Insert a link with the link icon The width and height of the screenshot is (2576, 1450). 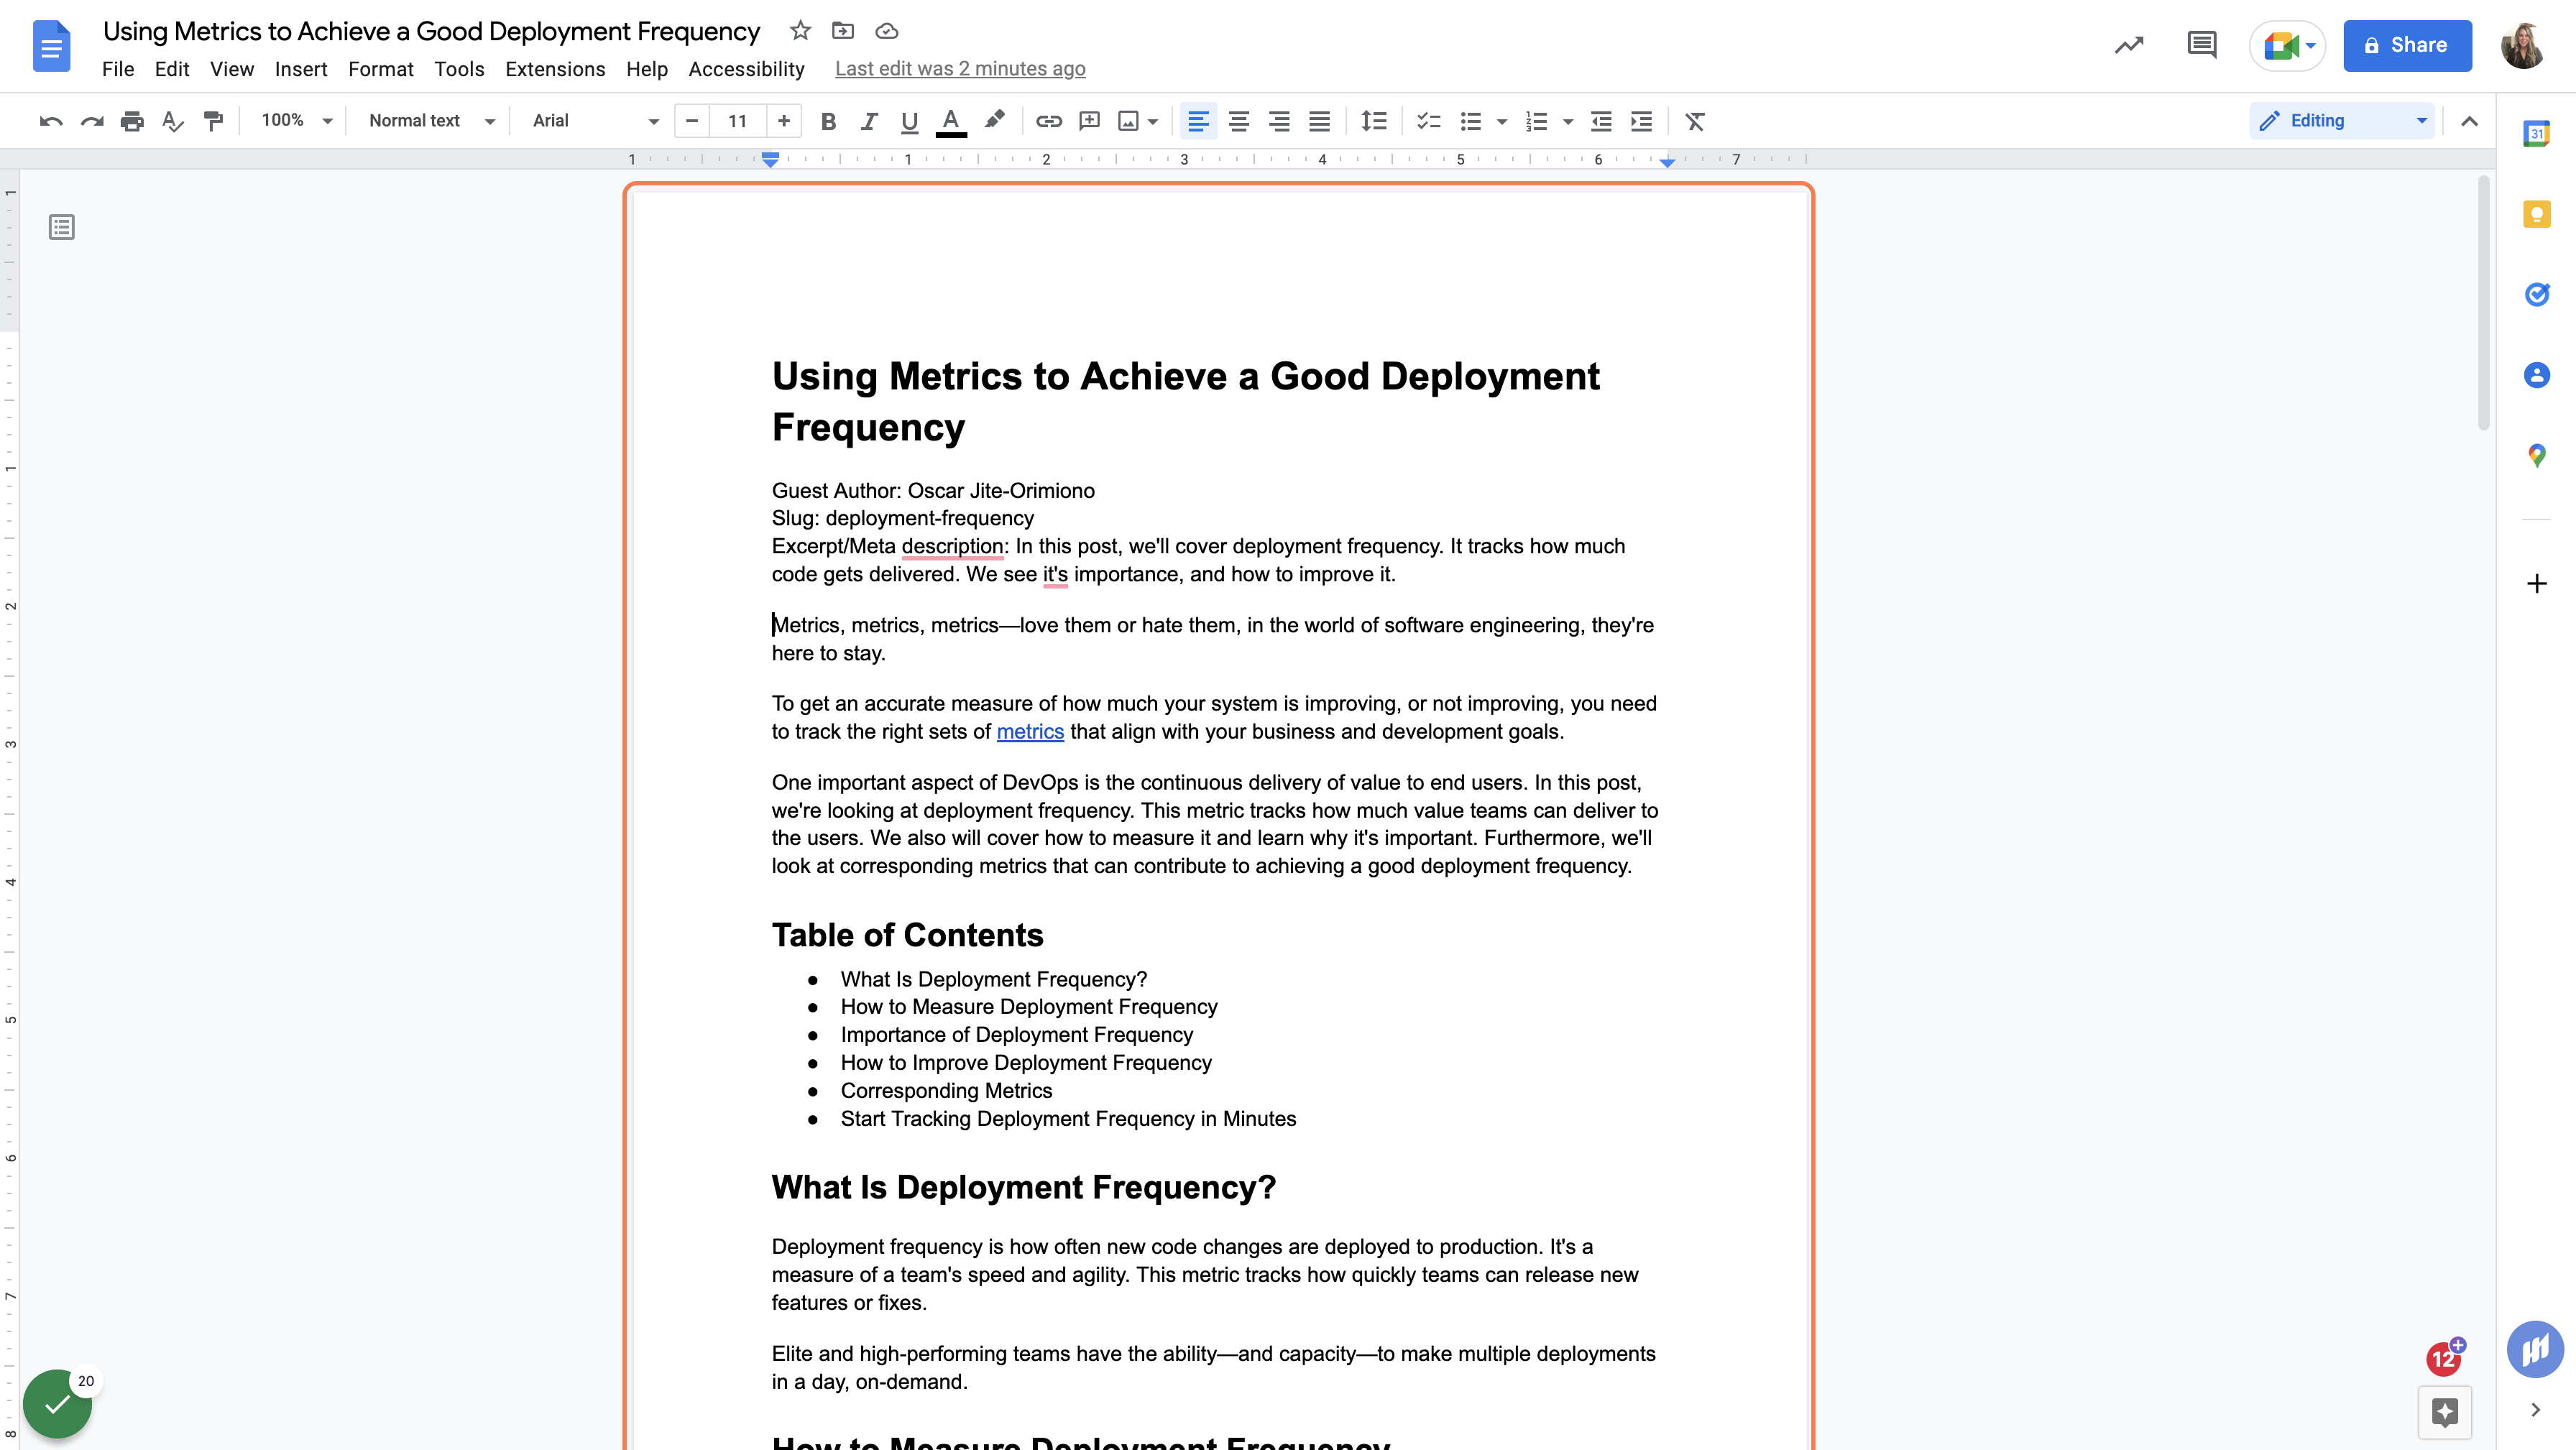1048,121
